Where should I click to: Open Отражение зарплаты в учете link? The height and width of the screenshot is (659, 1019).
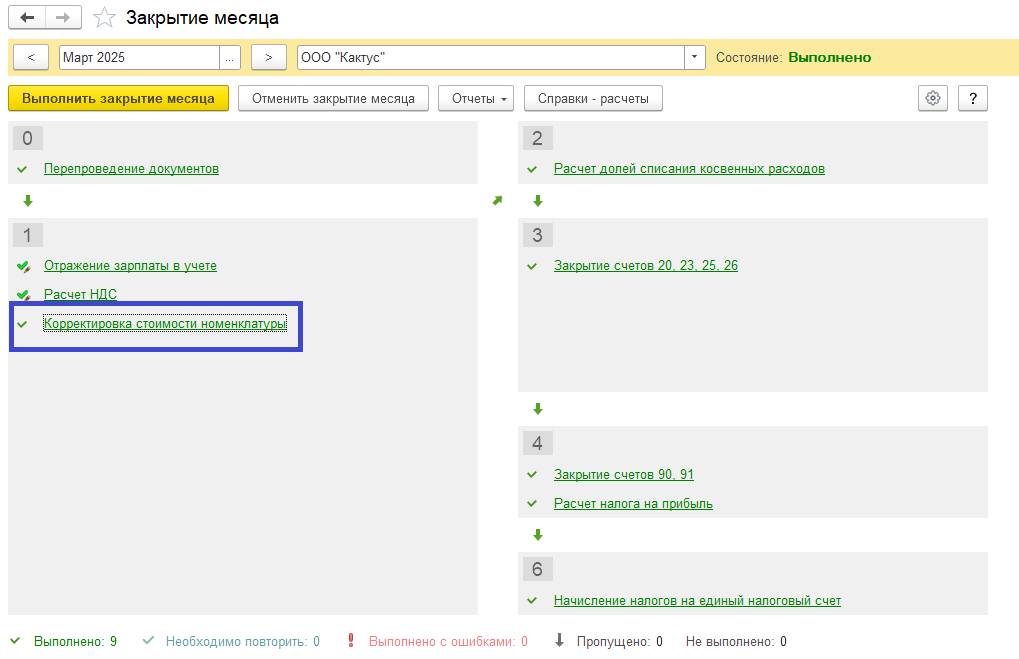130,266
